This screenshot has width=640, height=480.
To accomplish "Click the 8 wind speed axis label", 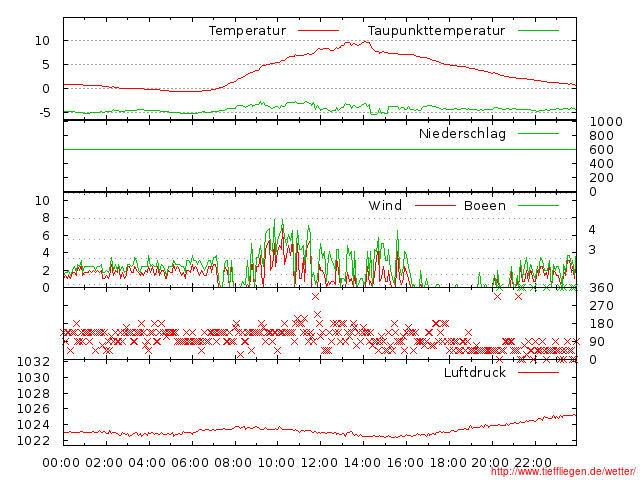I will (x=46, y=218).
